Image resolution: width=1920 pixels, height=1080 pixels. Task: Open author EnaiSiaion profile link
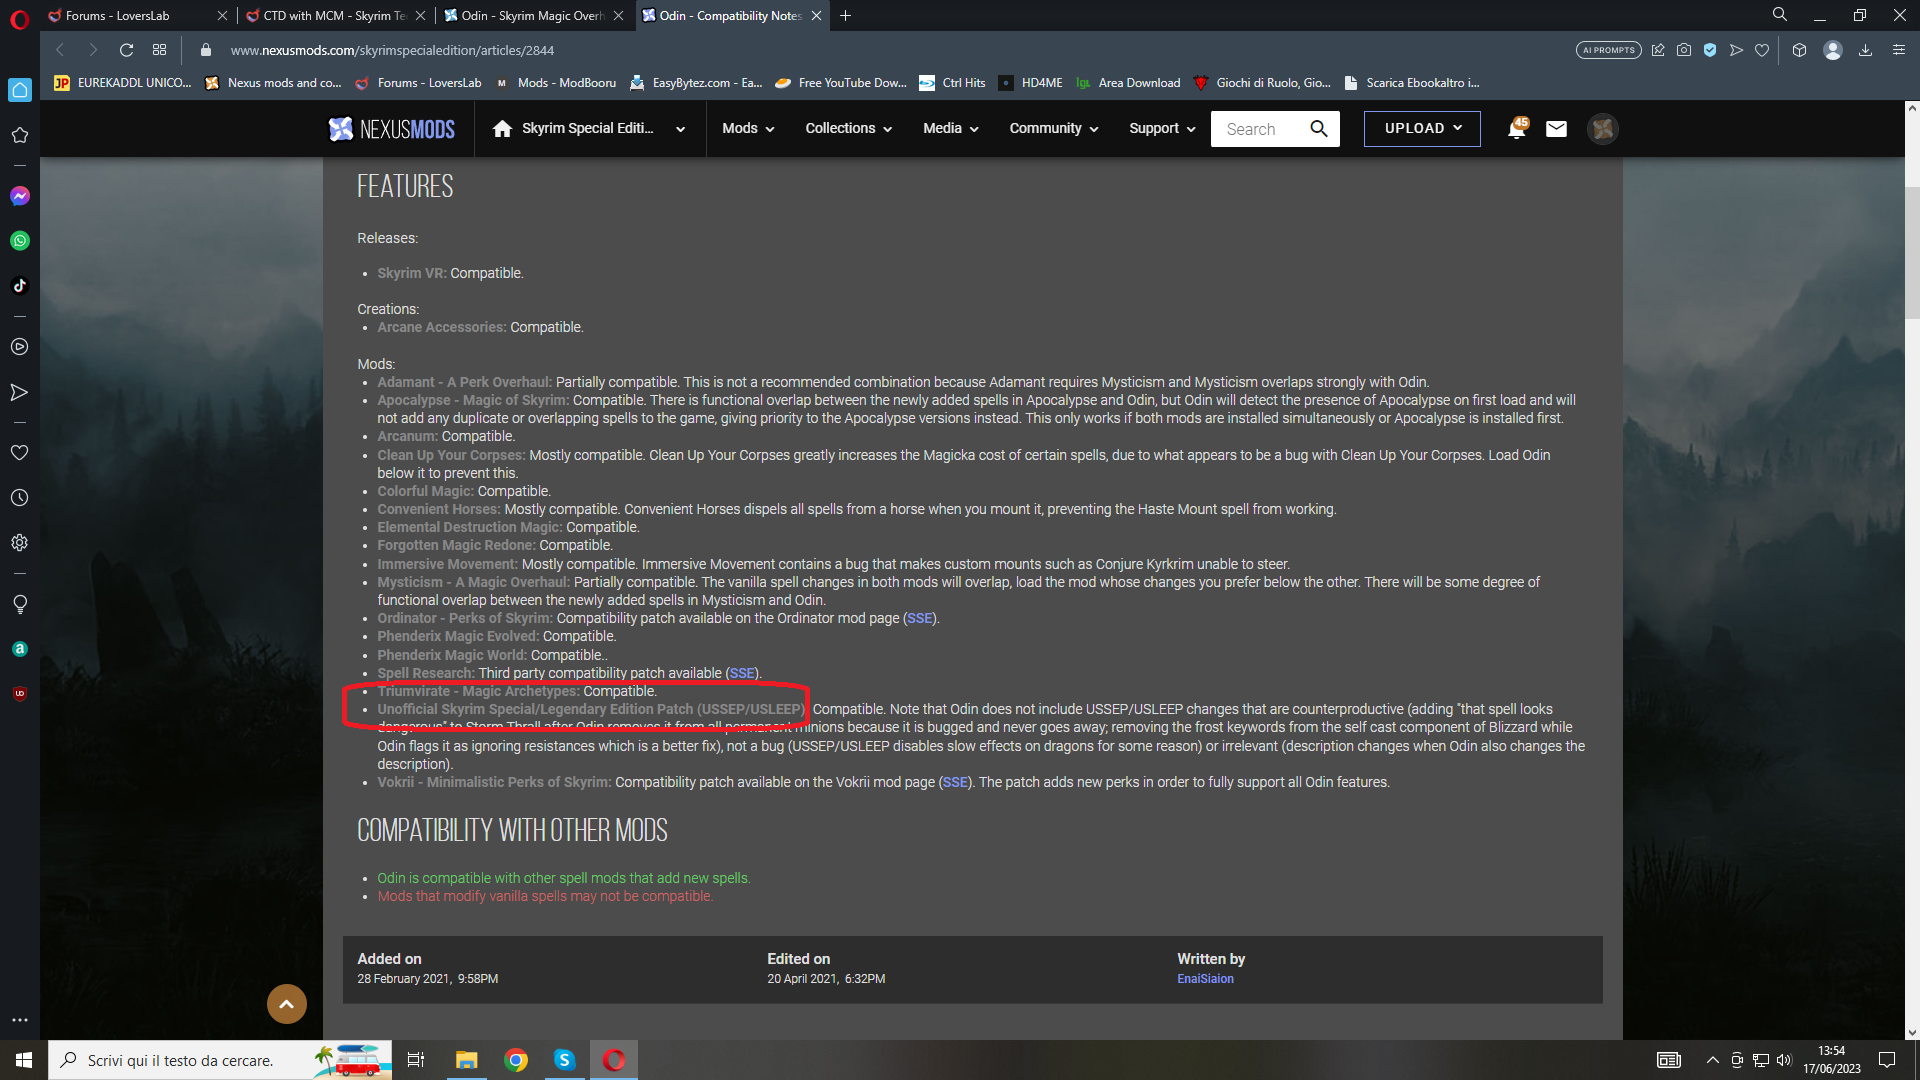(x=1205, y=979)
